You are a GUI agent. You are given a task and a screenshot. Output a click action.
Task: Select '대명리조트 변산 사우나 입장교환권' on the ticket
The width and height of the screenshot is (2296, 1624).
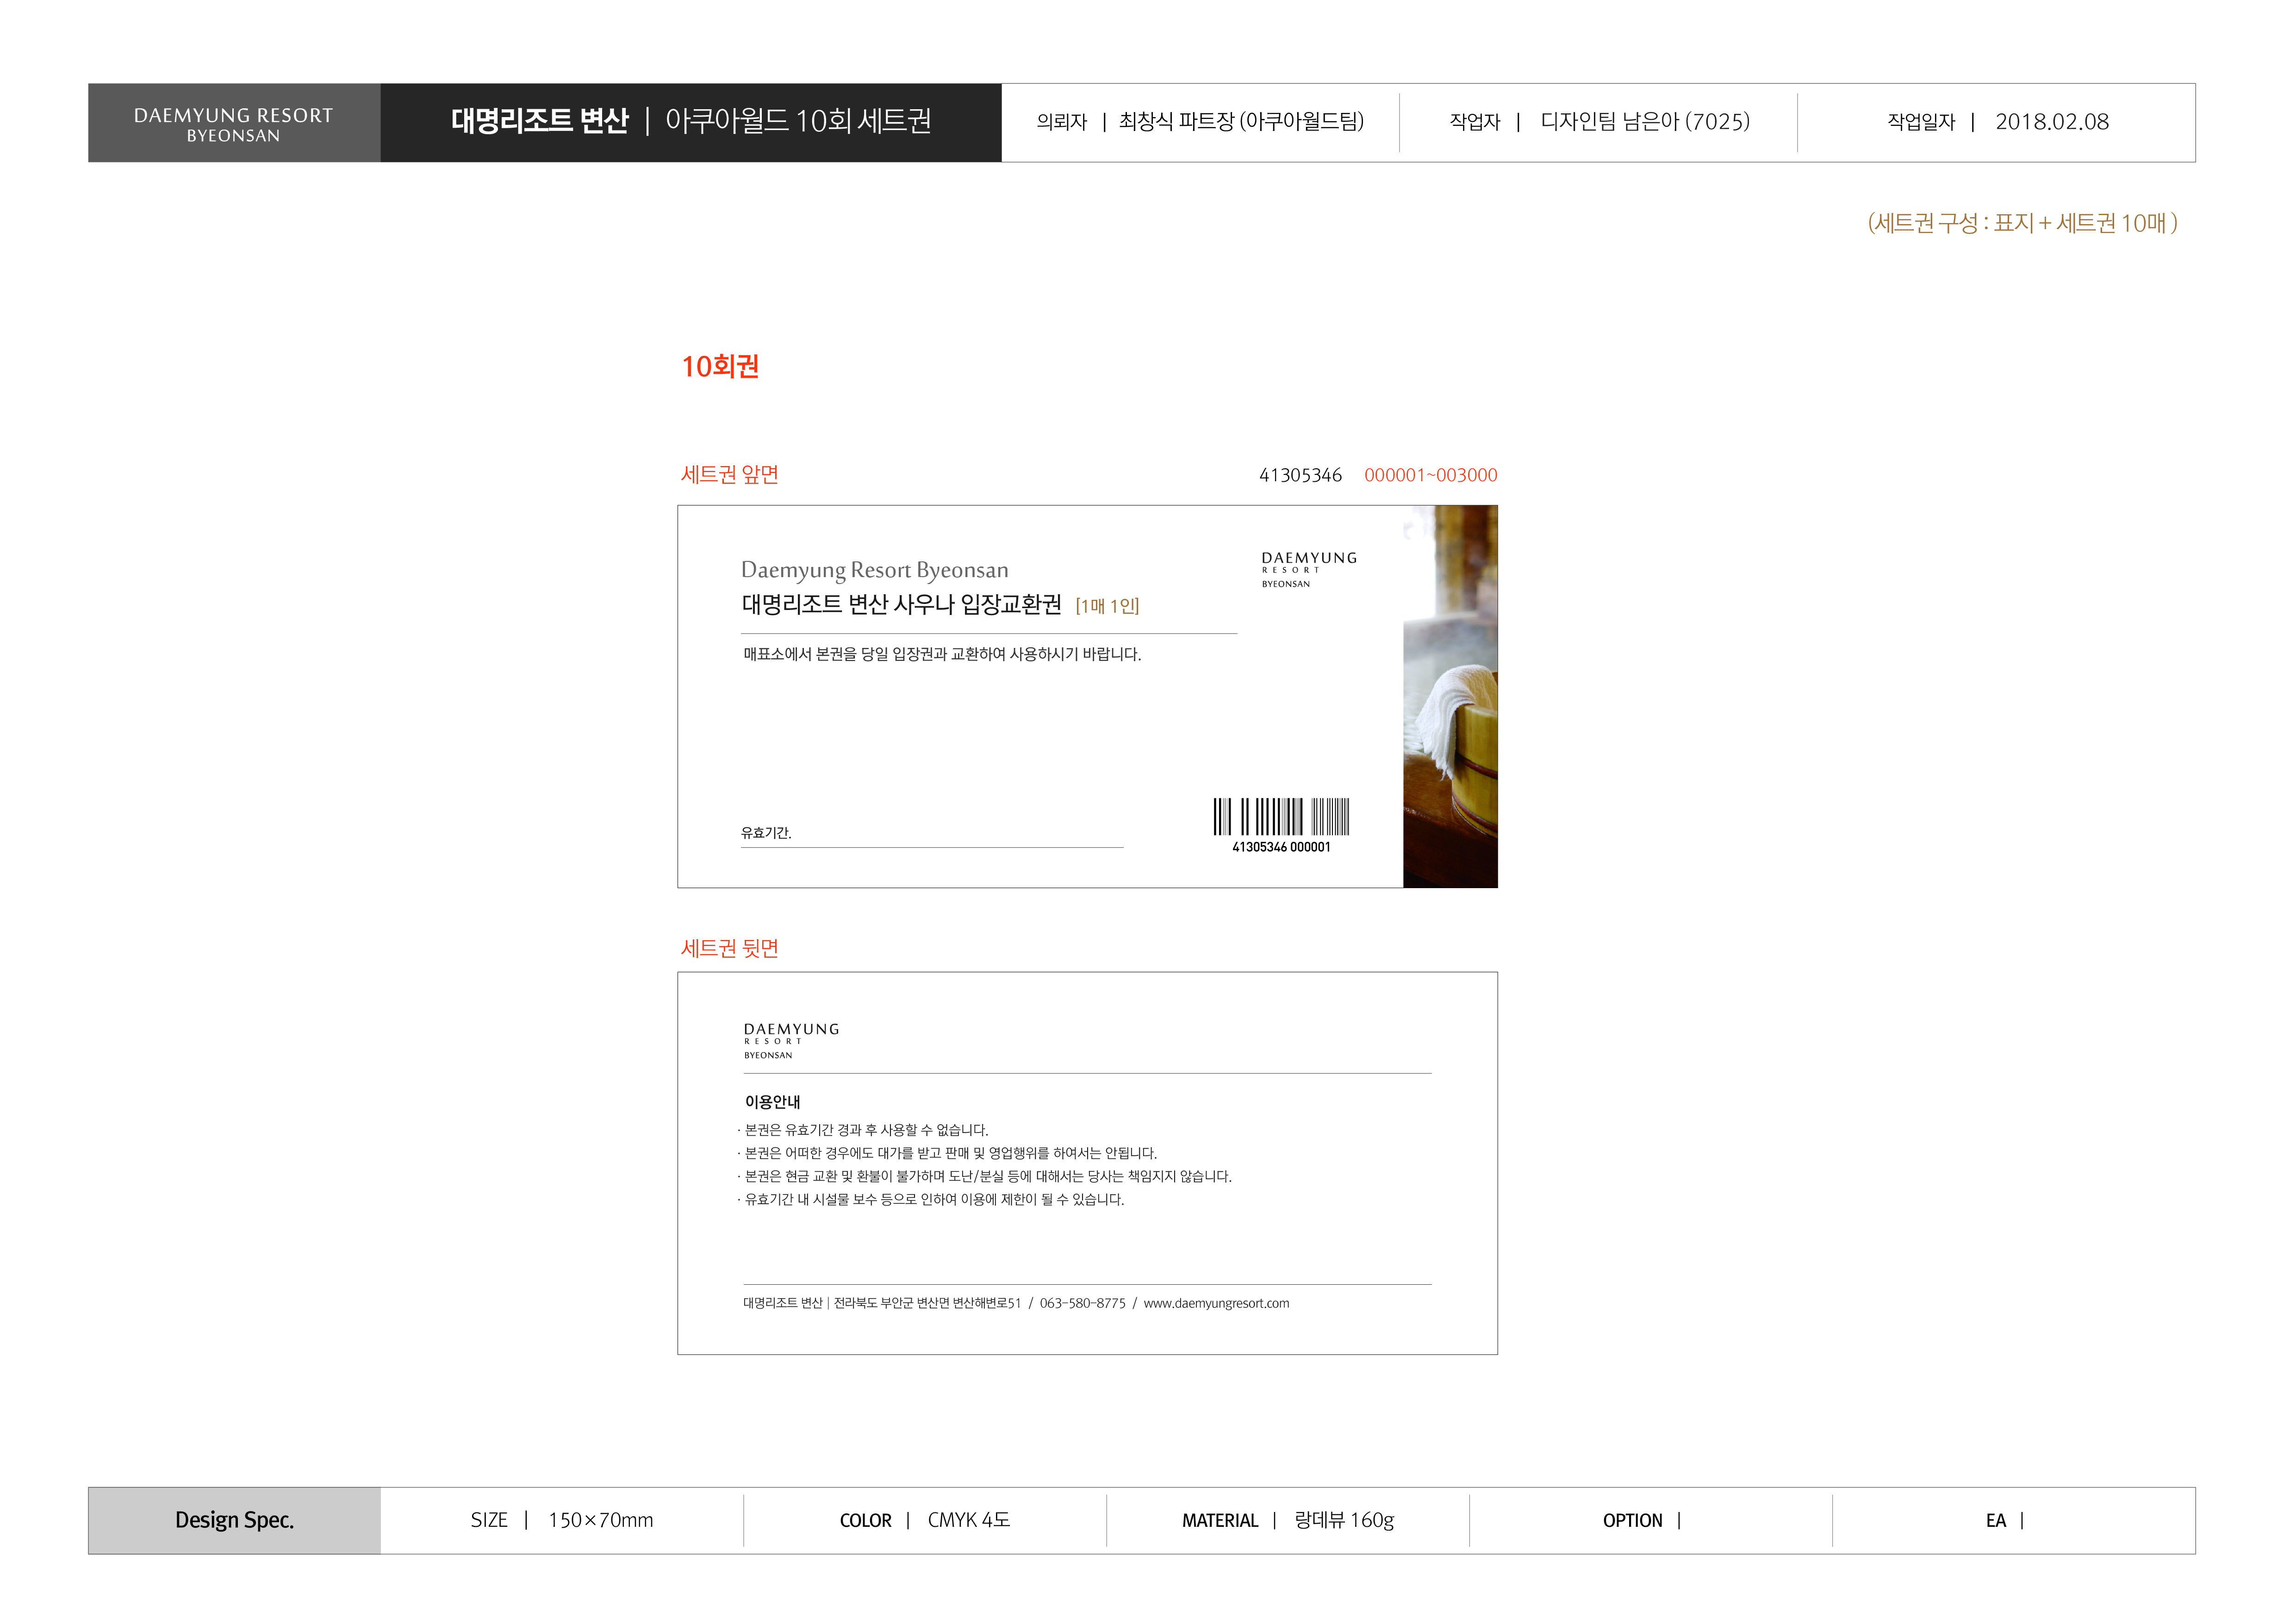901,604
